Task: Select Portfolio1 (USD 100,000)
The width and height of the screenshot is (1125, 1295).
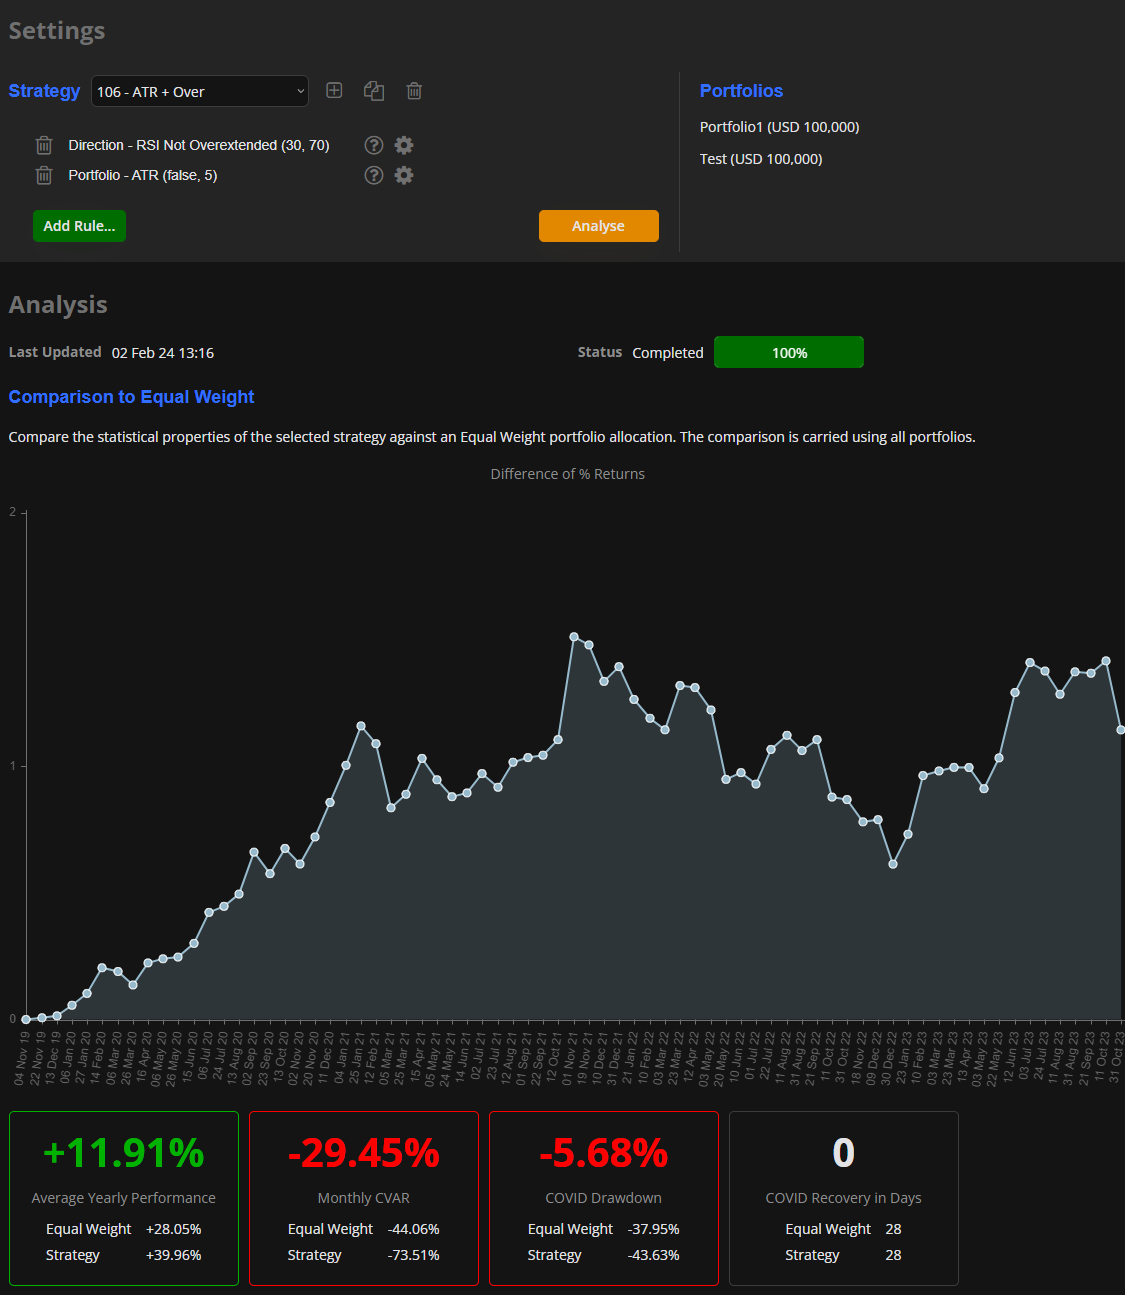Action: coord(779,127)
